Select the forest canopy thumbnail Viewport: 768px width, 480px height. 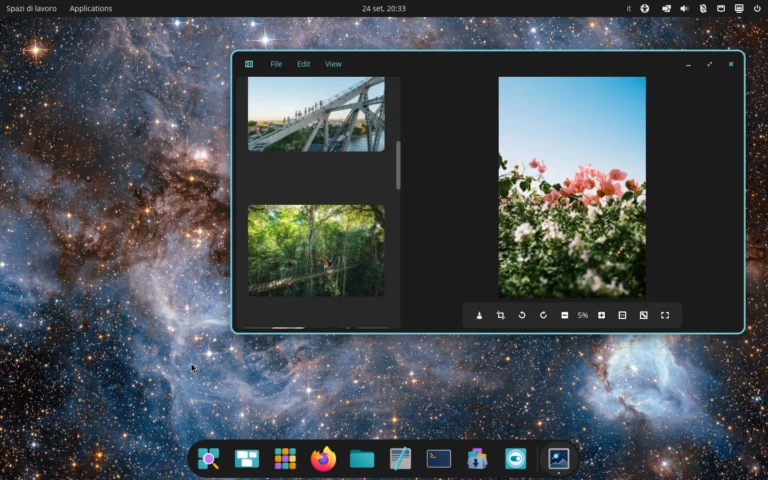(316, 250)
